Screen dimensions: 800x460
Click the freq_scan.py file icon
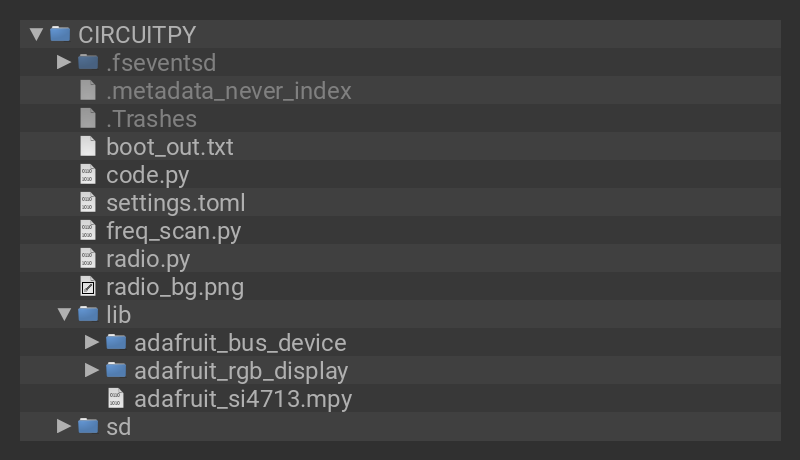click(88, 230)
